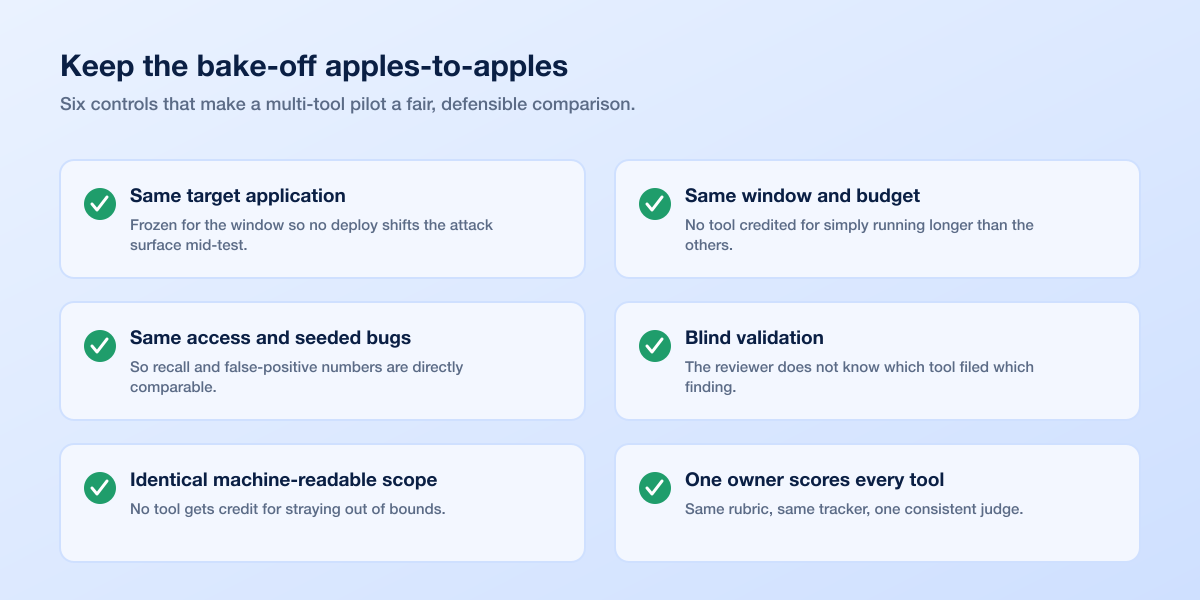Click the One owner scores every tool title
This screenshot has width=1200, height=600.
click(815, 480)
